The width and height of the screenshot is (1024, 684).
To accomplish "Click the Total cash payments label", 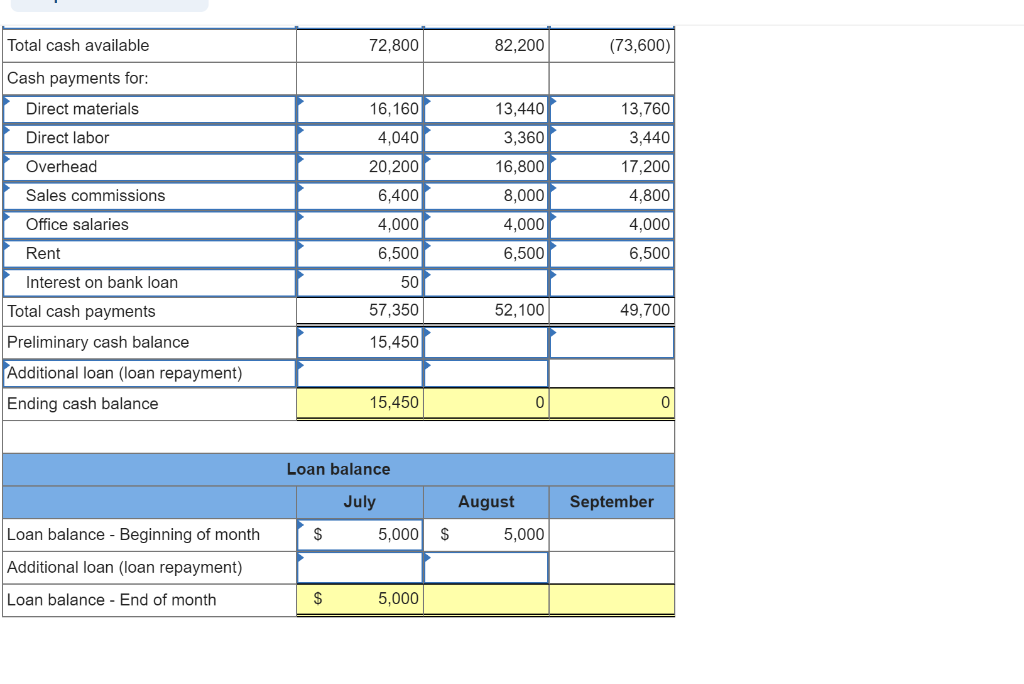I will [81, 312].
